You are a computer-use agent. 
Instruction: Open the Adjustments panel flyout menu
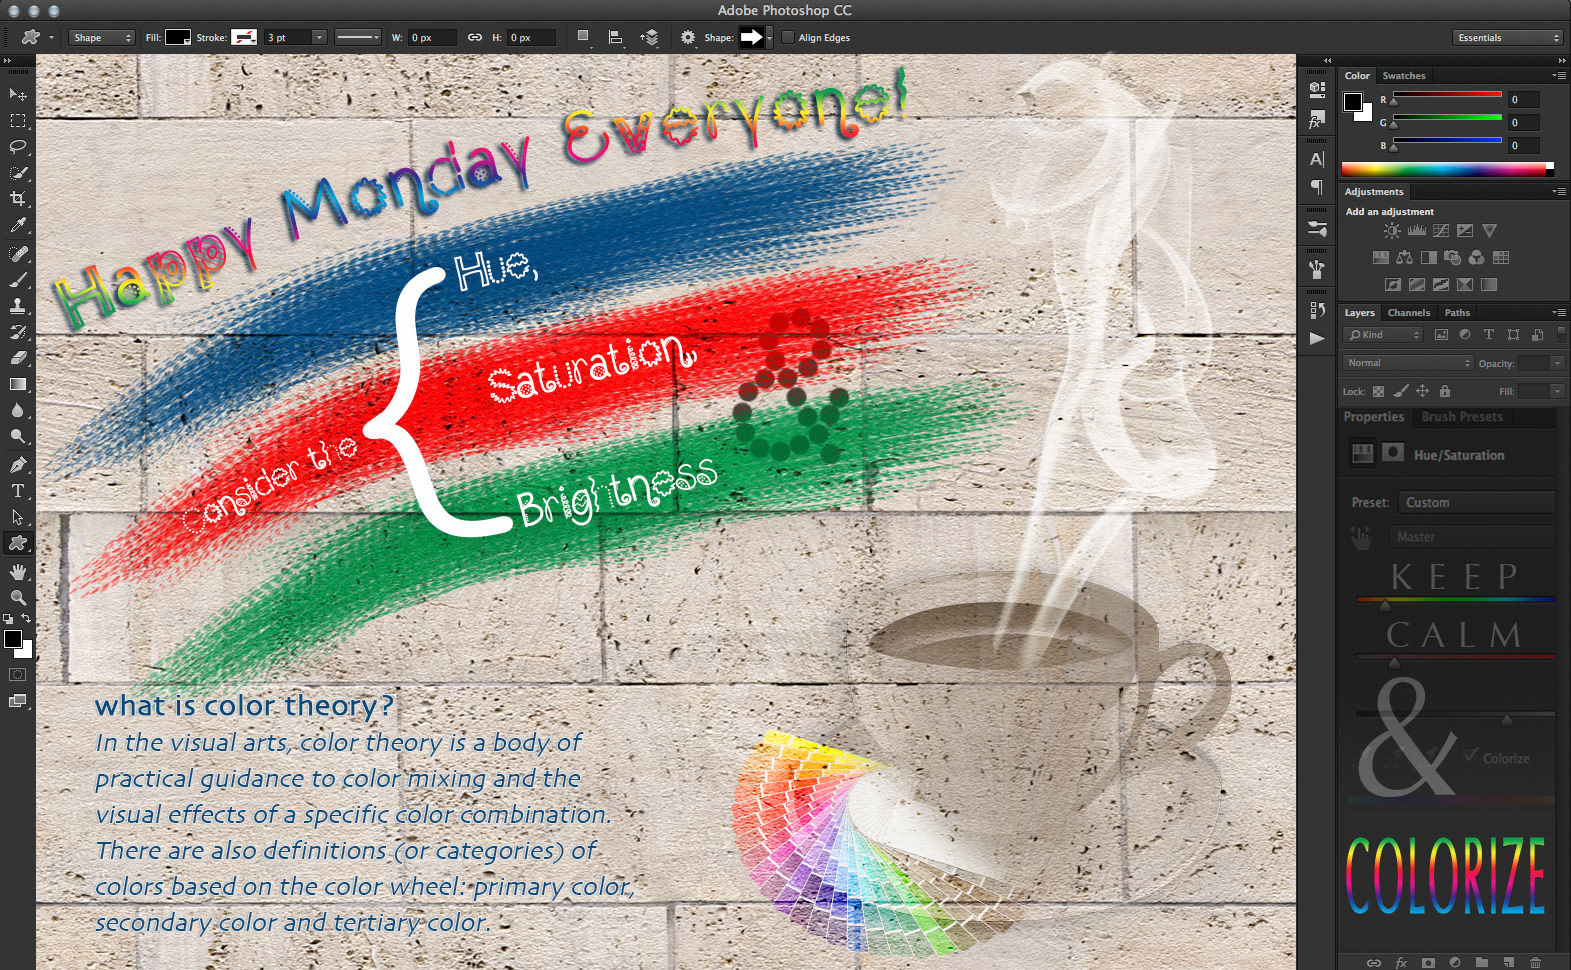coord(1559,192)
